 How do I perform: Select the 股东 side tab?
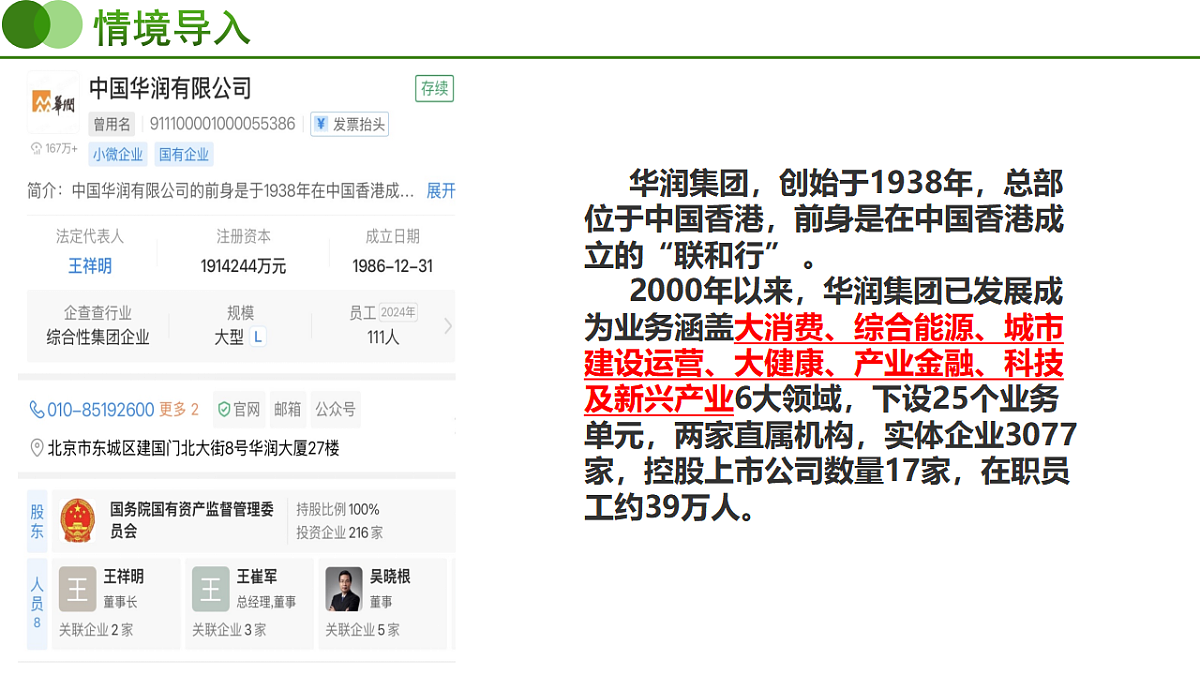[x=37, y=521]
